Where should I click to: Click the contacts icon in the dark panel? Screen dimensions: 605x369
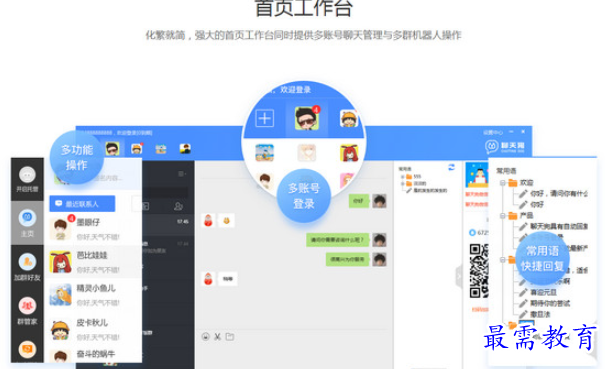(178, 206)
